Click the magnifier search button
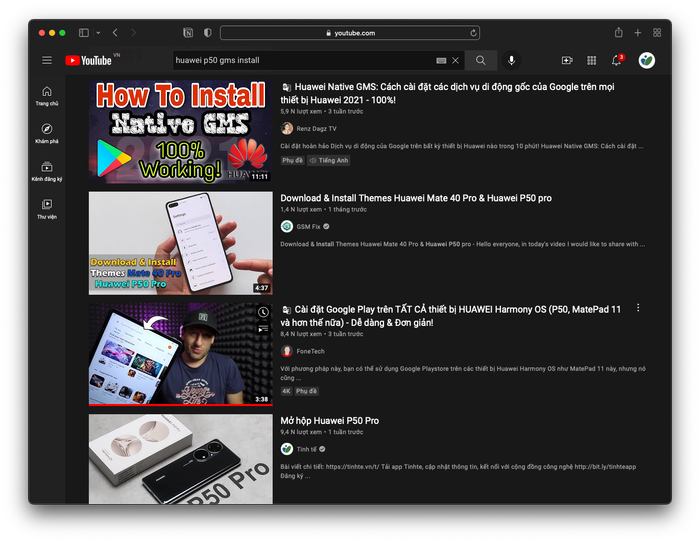This screenshot has height=542, width=700. point(480,60)
